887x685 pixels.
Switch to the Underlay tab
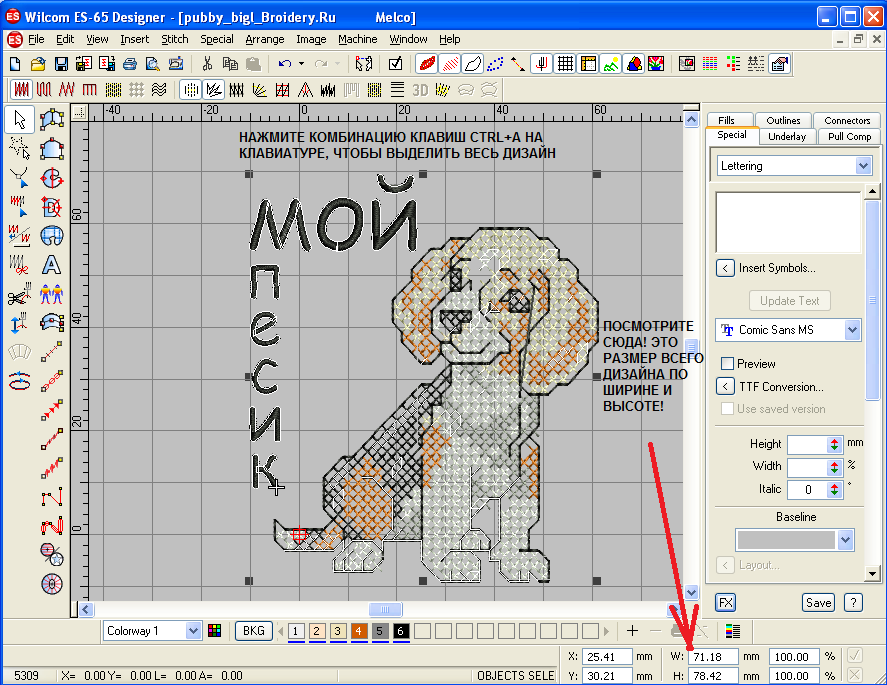tap(788, 136)
